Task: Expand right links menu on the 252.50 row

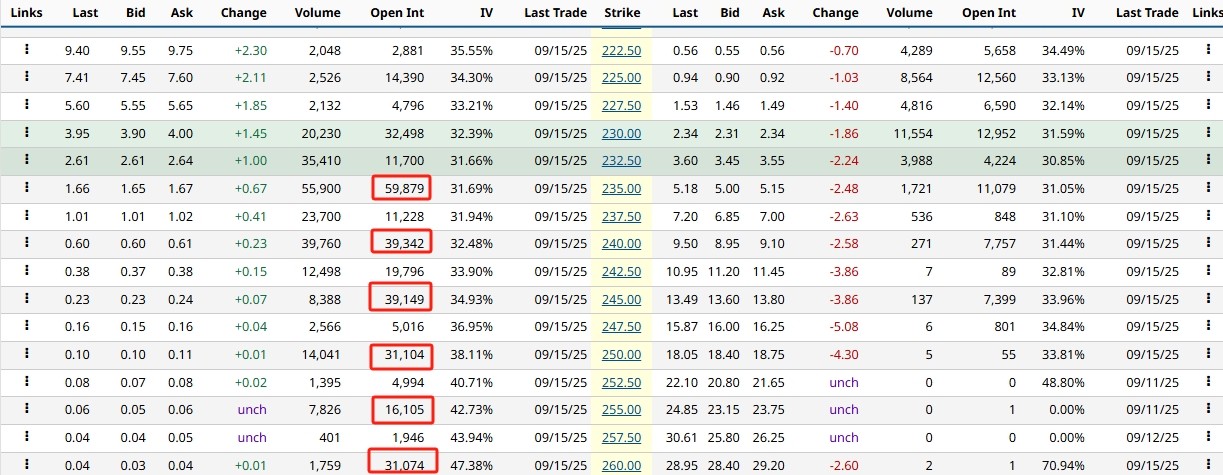Action: pyautogui.click(x=1208, y=382)
